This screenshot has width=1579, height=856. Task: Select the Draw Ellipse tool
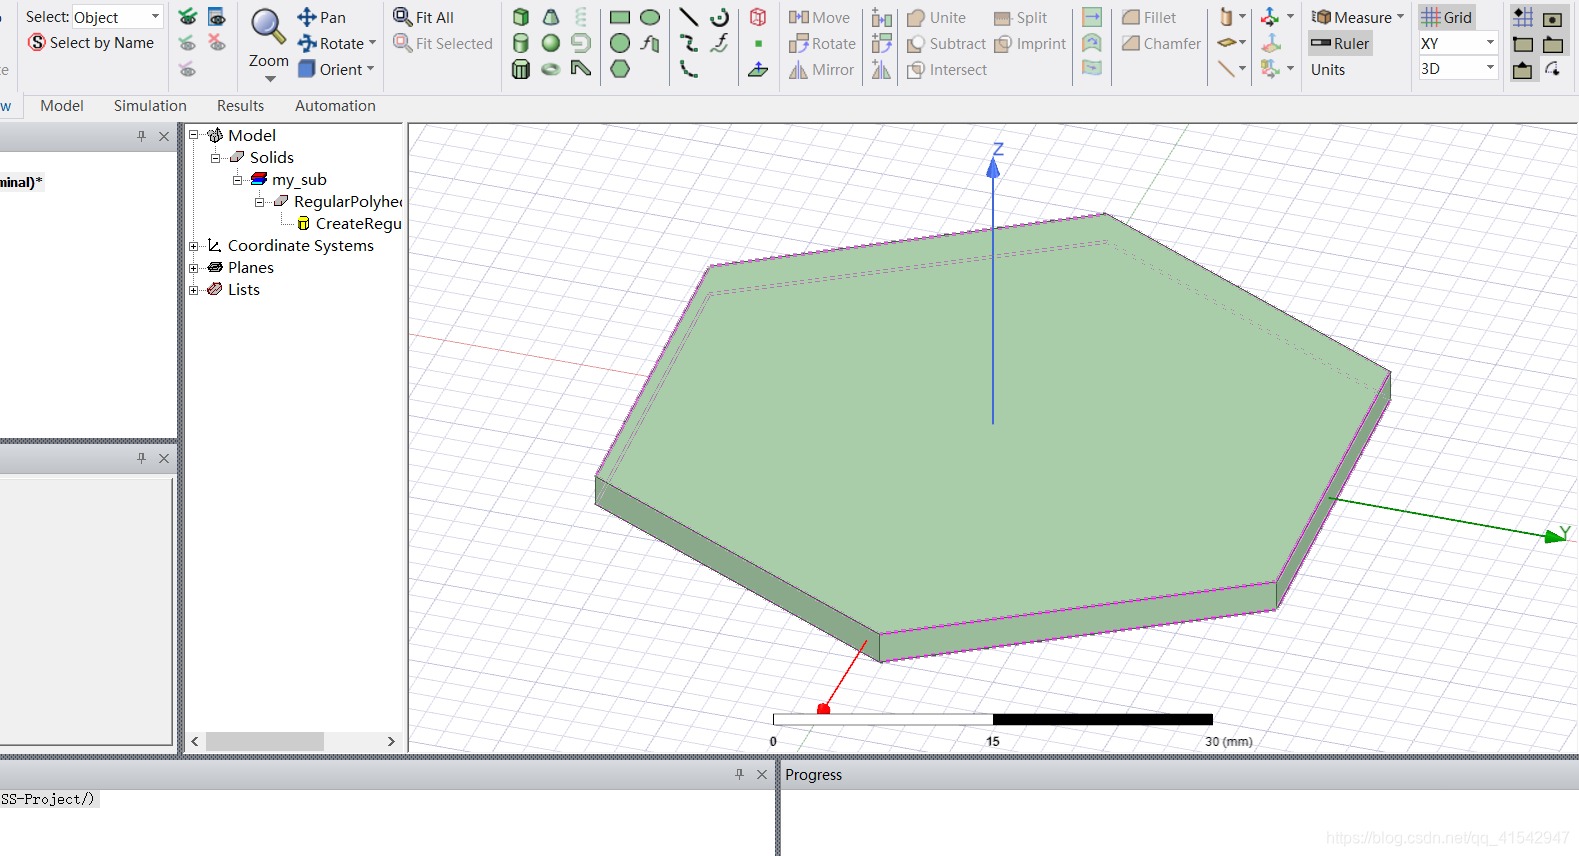[650, 17]
